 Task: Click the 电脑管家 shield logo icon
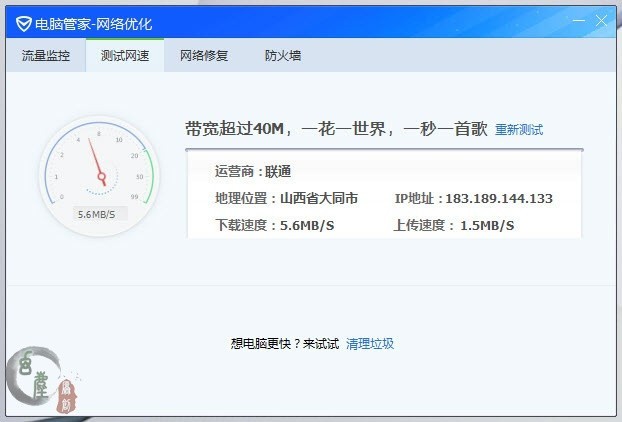tap(23, 24)
